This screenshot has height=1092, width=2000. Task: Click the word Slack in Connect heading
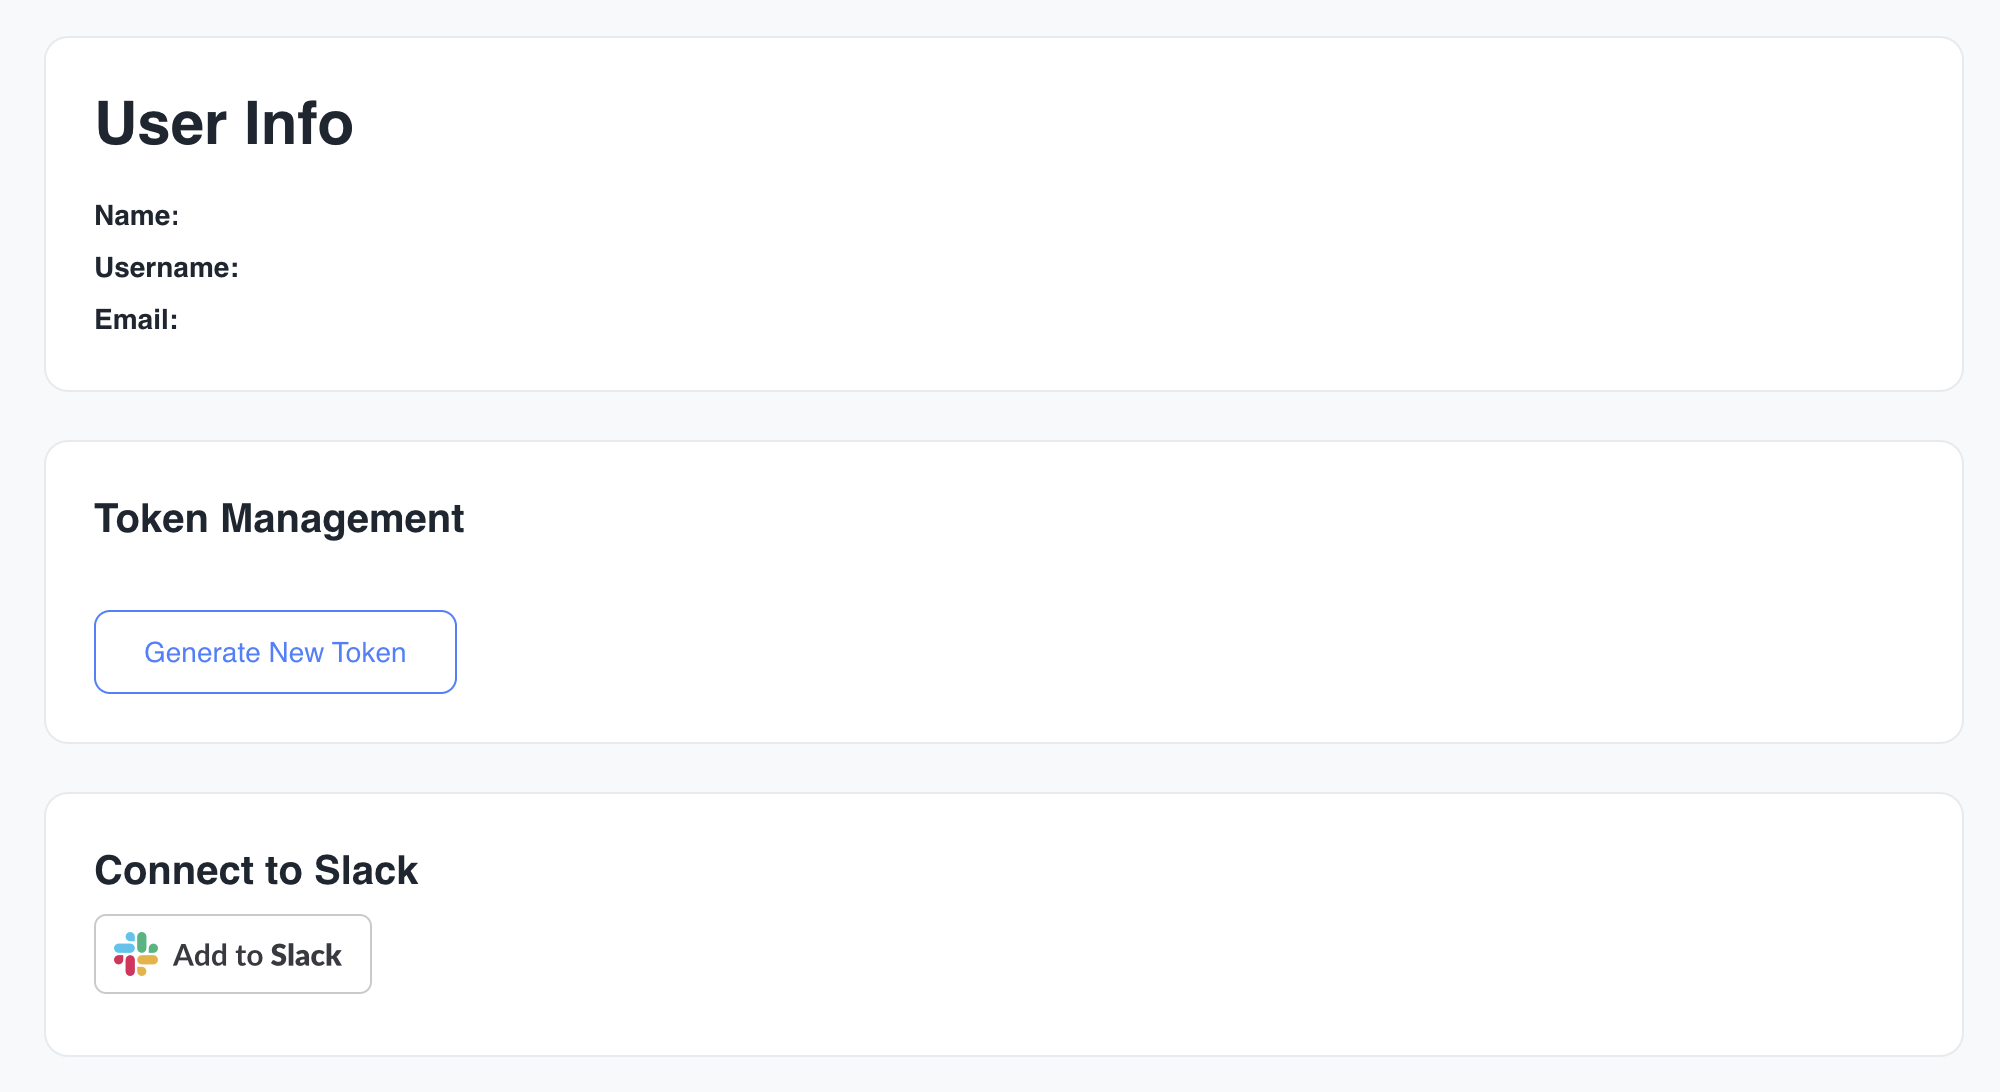(366, 871)
